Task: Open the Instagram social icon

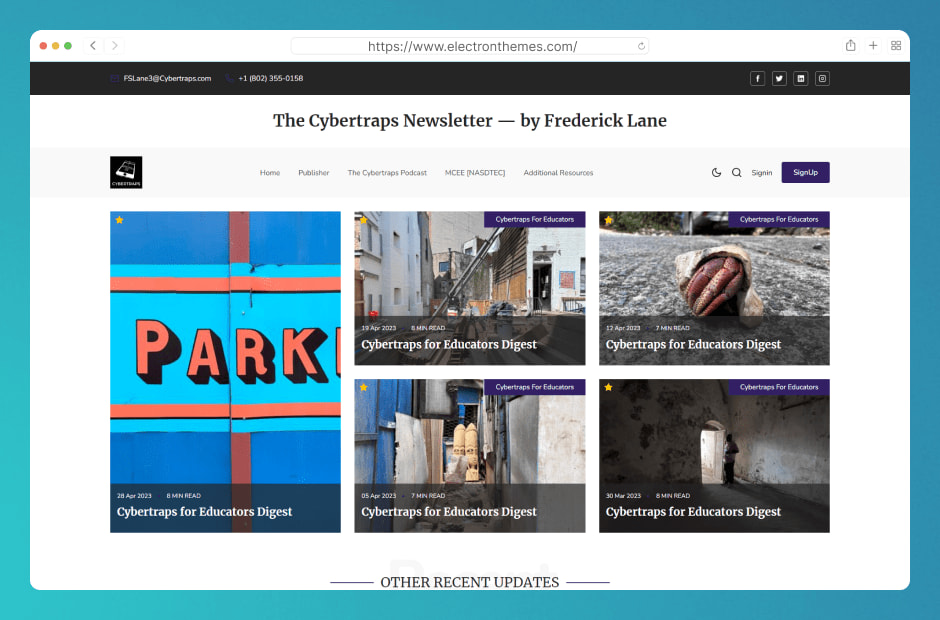Action: pos(822,79)
